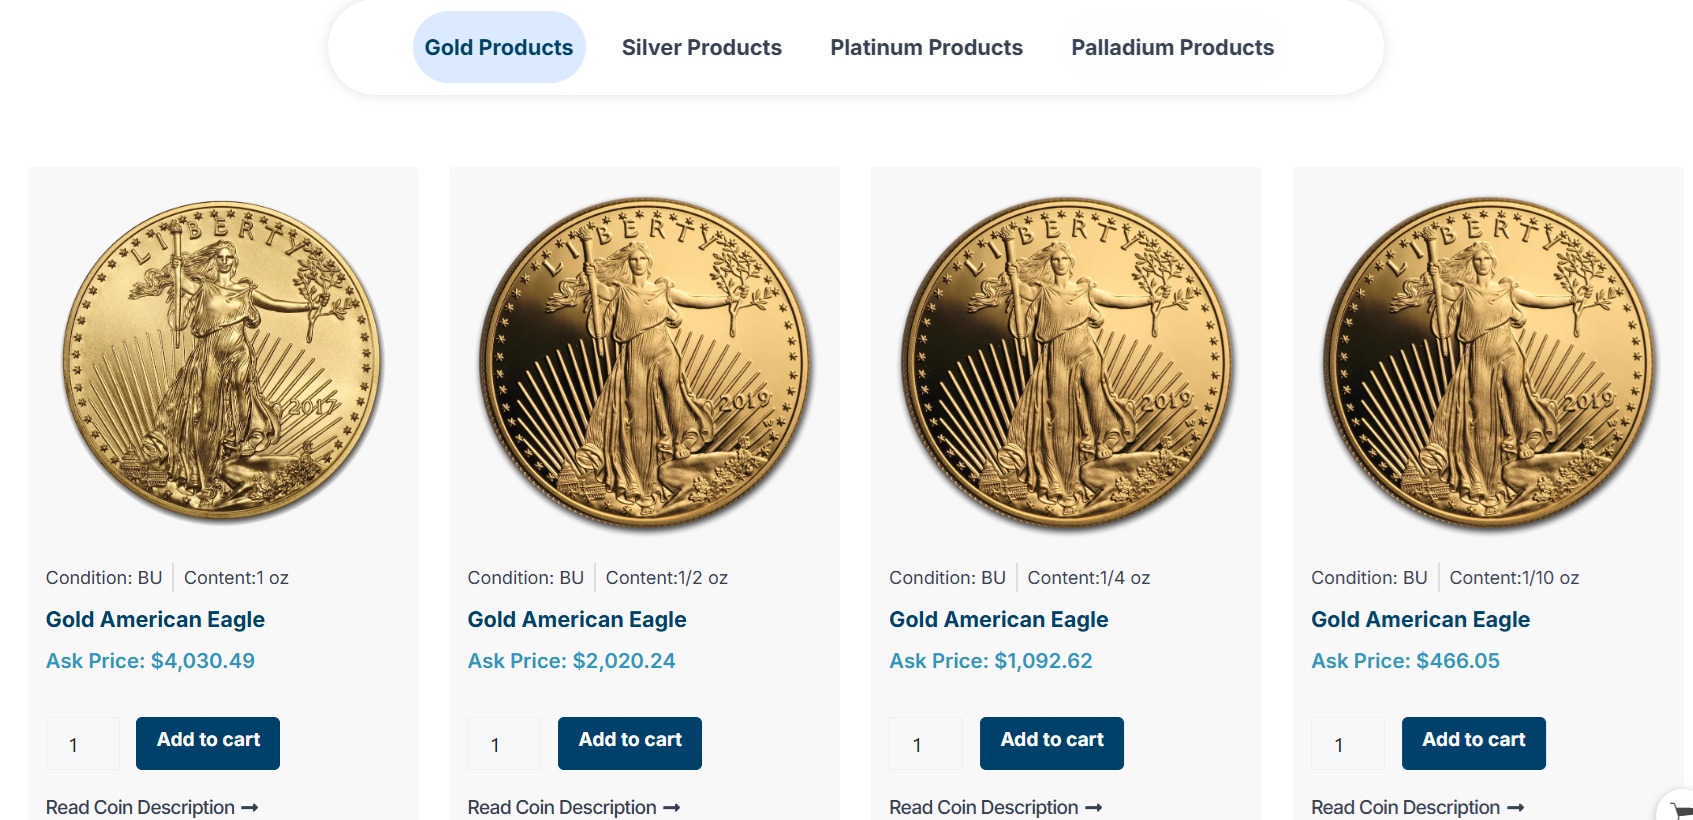Open 1/2 oz Gold American Eagle title link

577,620
